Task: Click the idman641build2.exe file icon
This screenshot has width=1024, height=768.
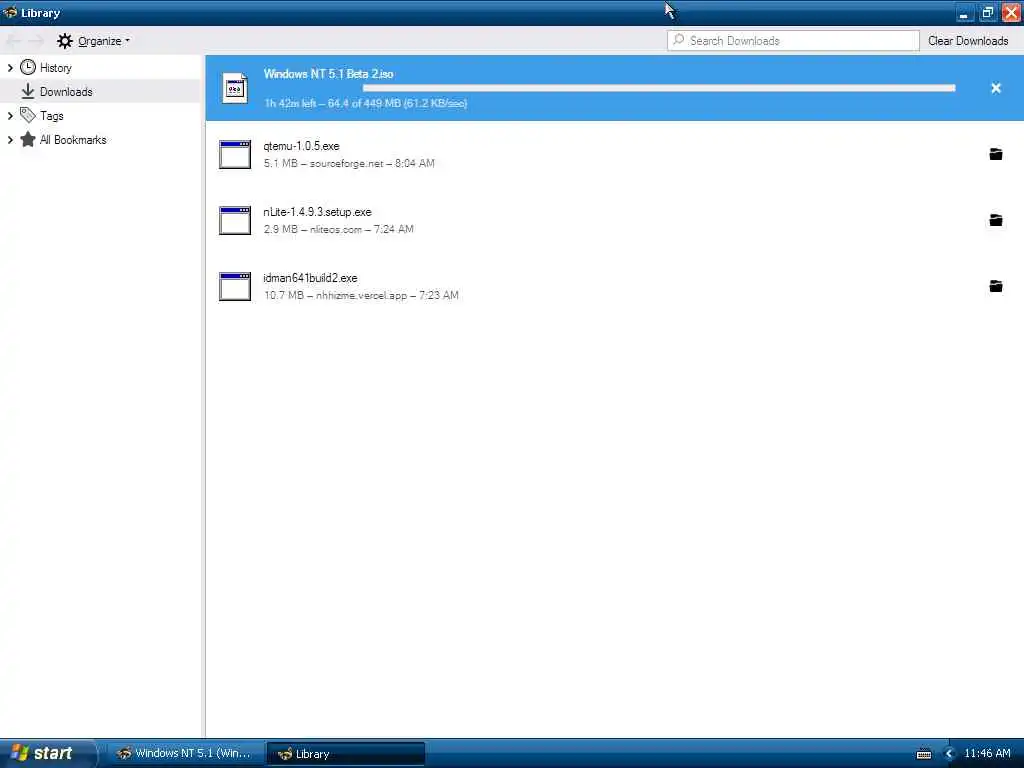Action: (x=235, y=286)
